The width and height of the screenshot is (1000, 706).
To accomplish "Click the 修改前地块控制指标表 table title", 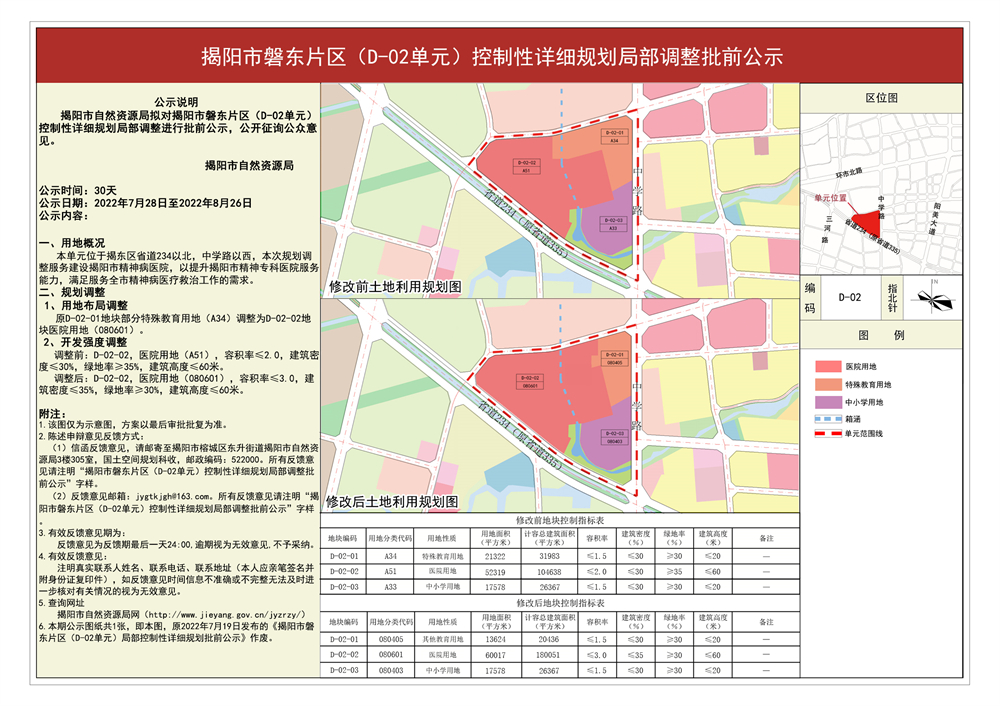I will click(x=559, y=520).
